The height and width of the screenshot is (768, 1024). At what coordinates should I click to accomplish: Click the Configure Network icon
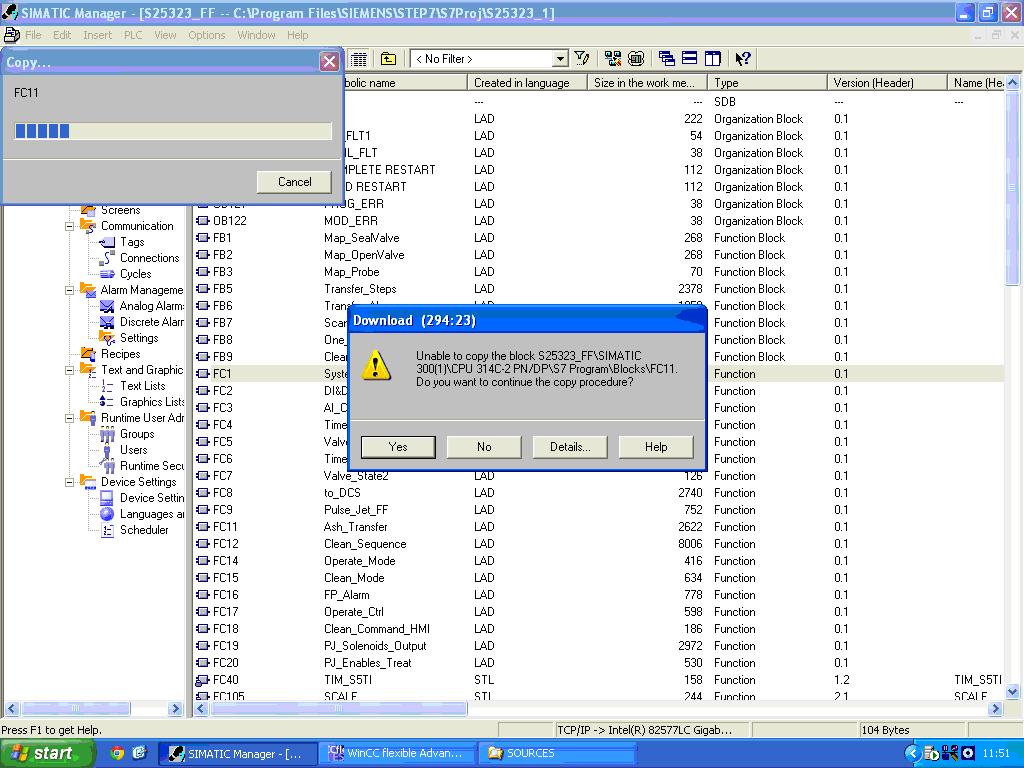613,59
